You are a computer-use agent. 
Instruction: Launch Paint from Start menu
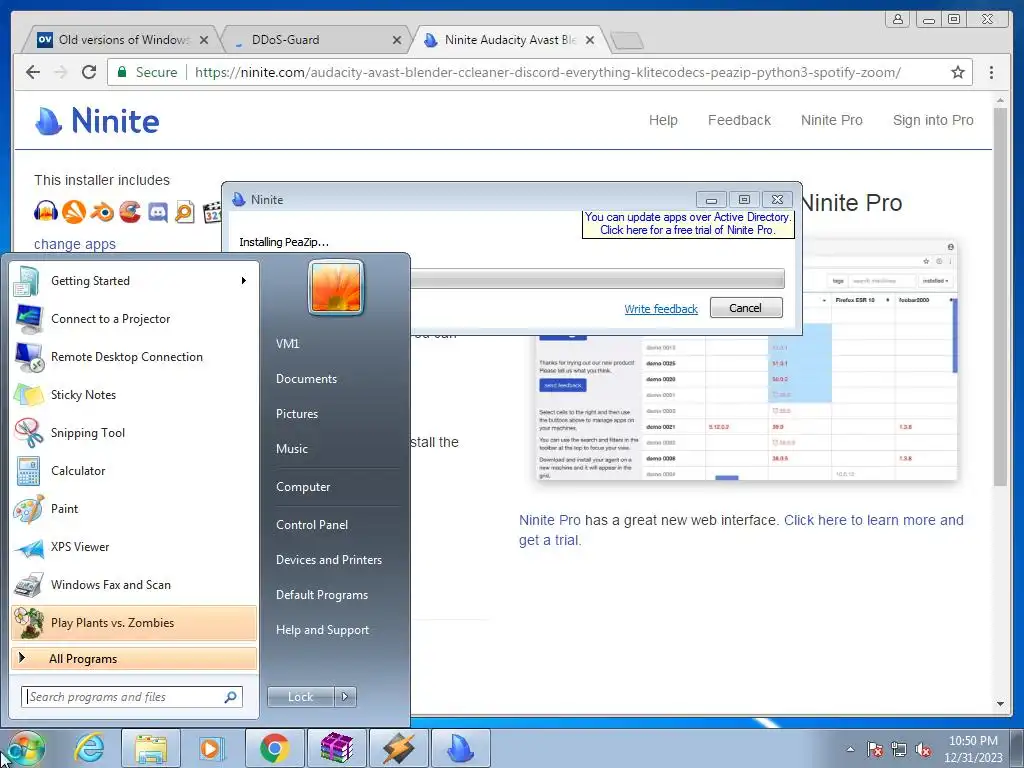[134, 509]
